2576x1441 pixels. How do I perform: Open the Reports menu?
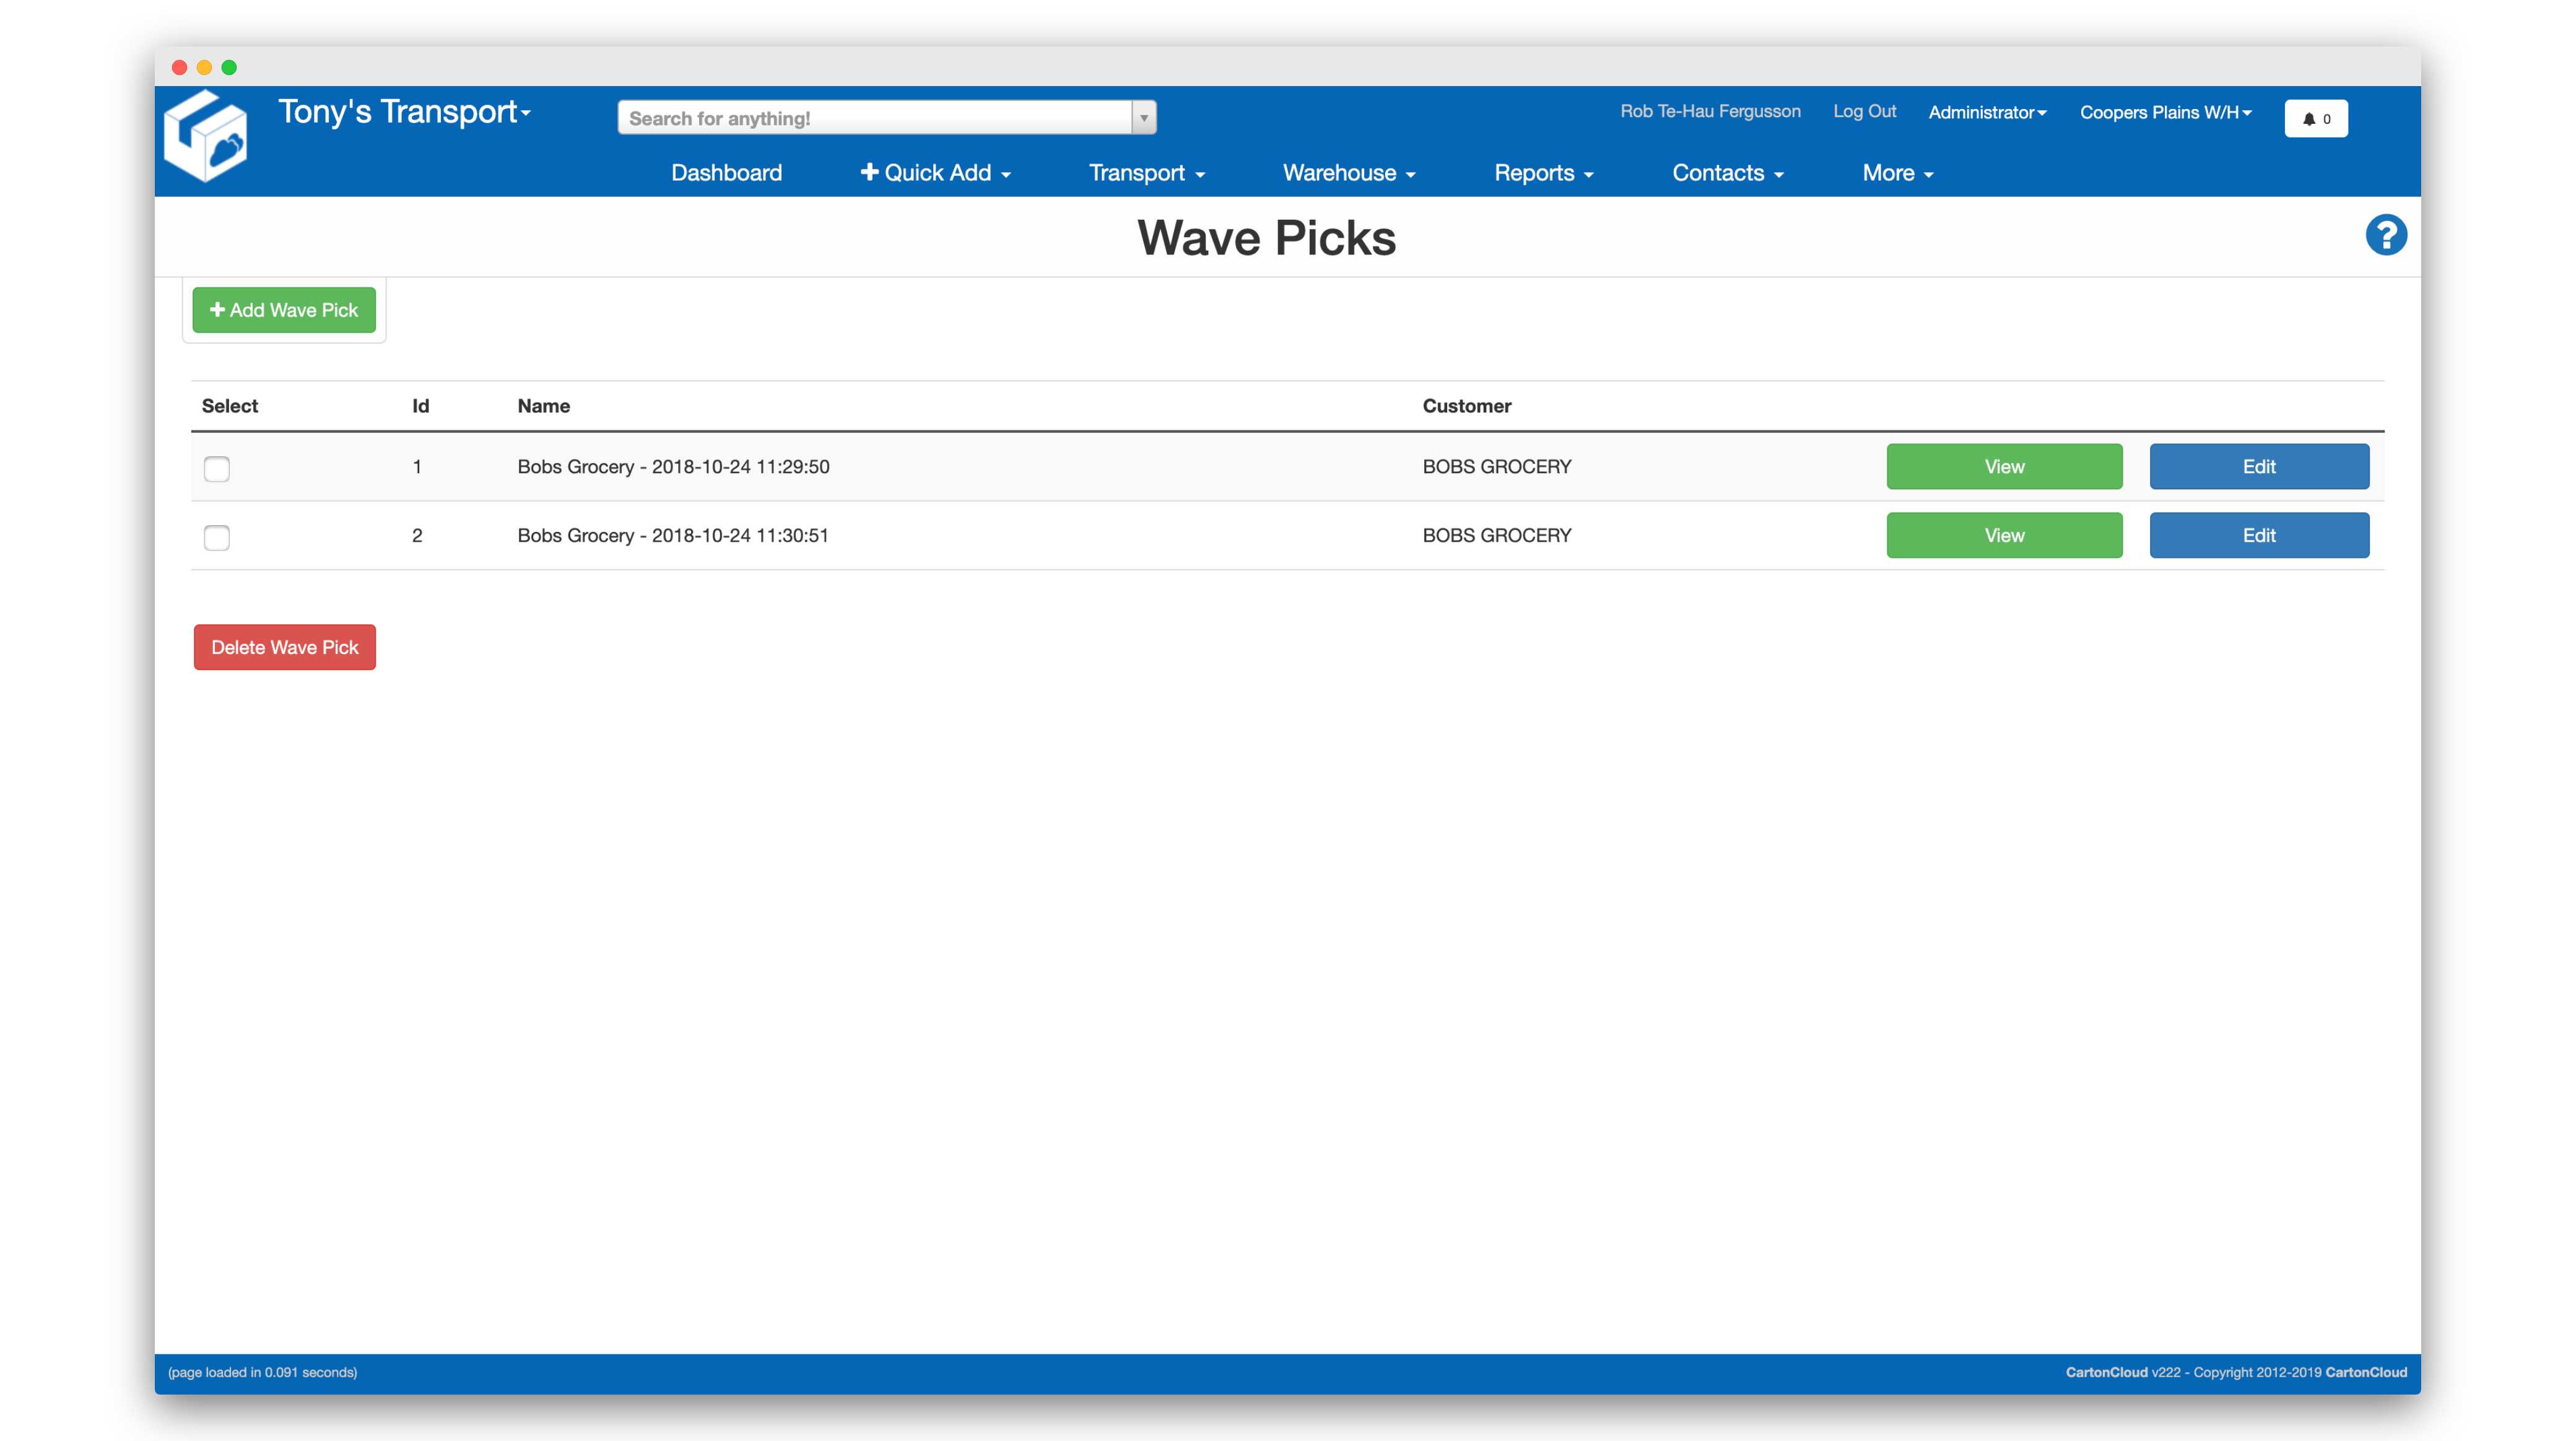point(1543,172)
